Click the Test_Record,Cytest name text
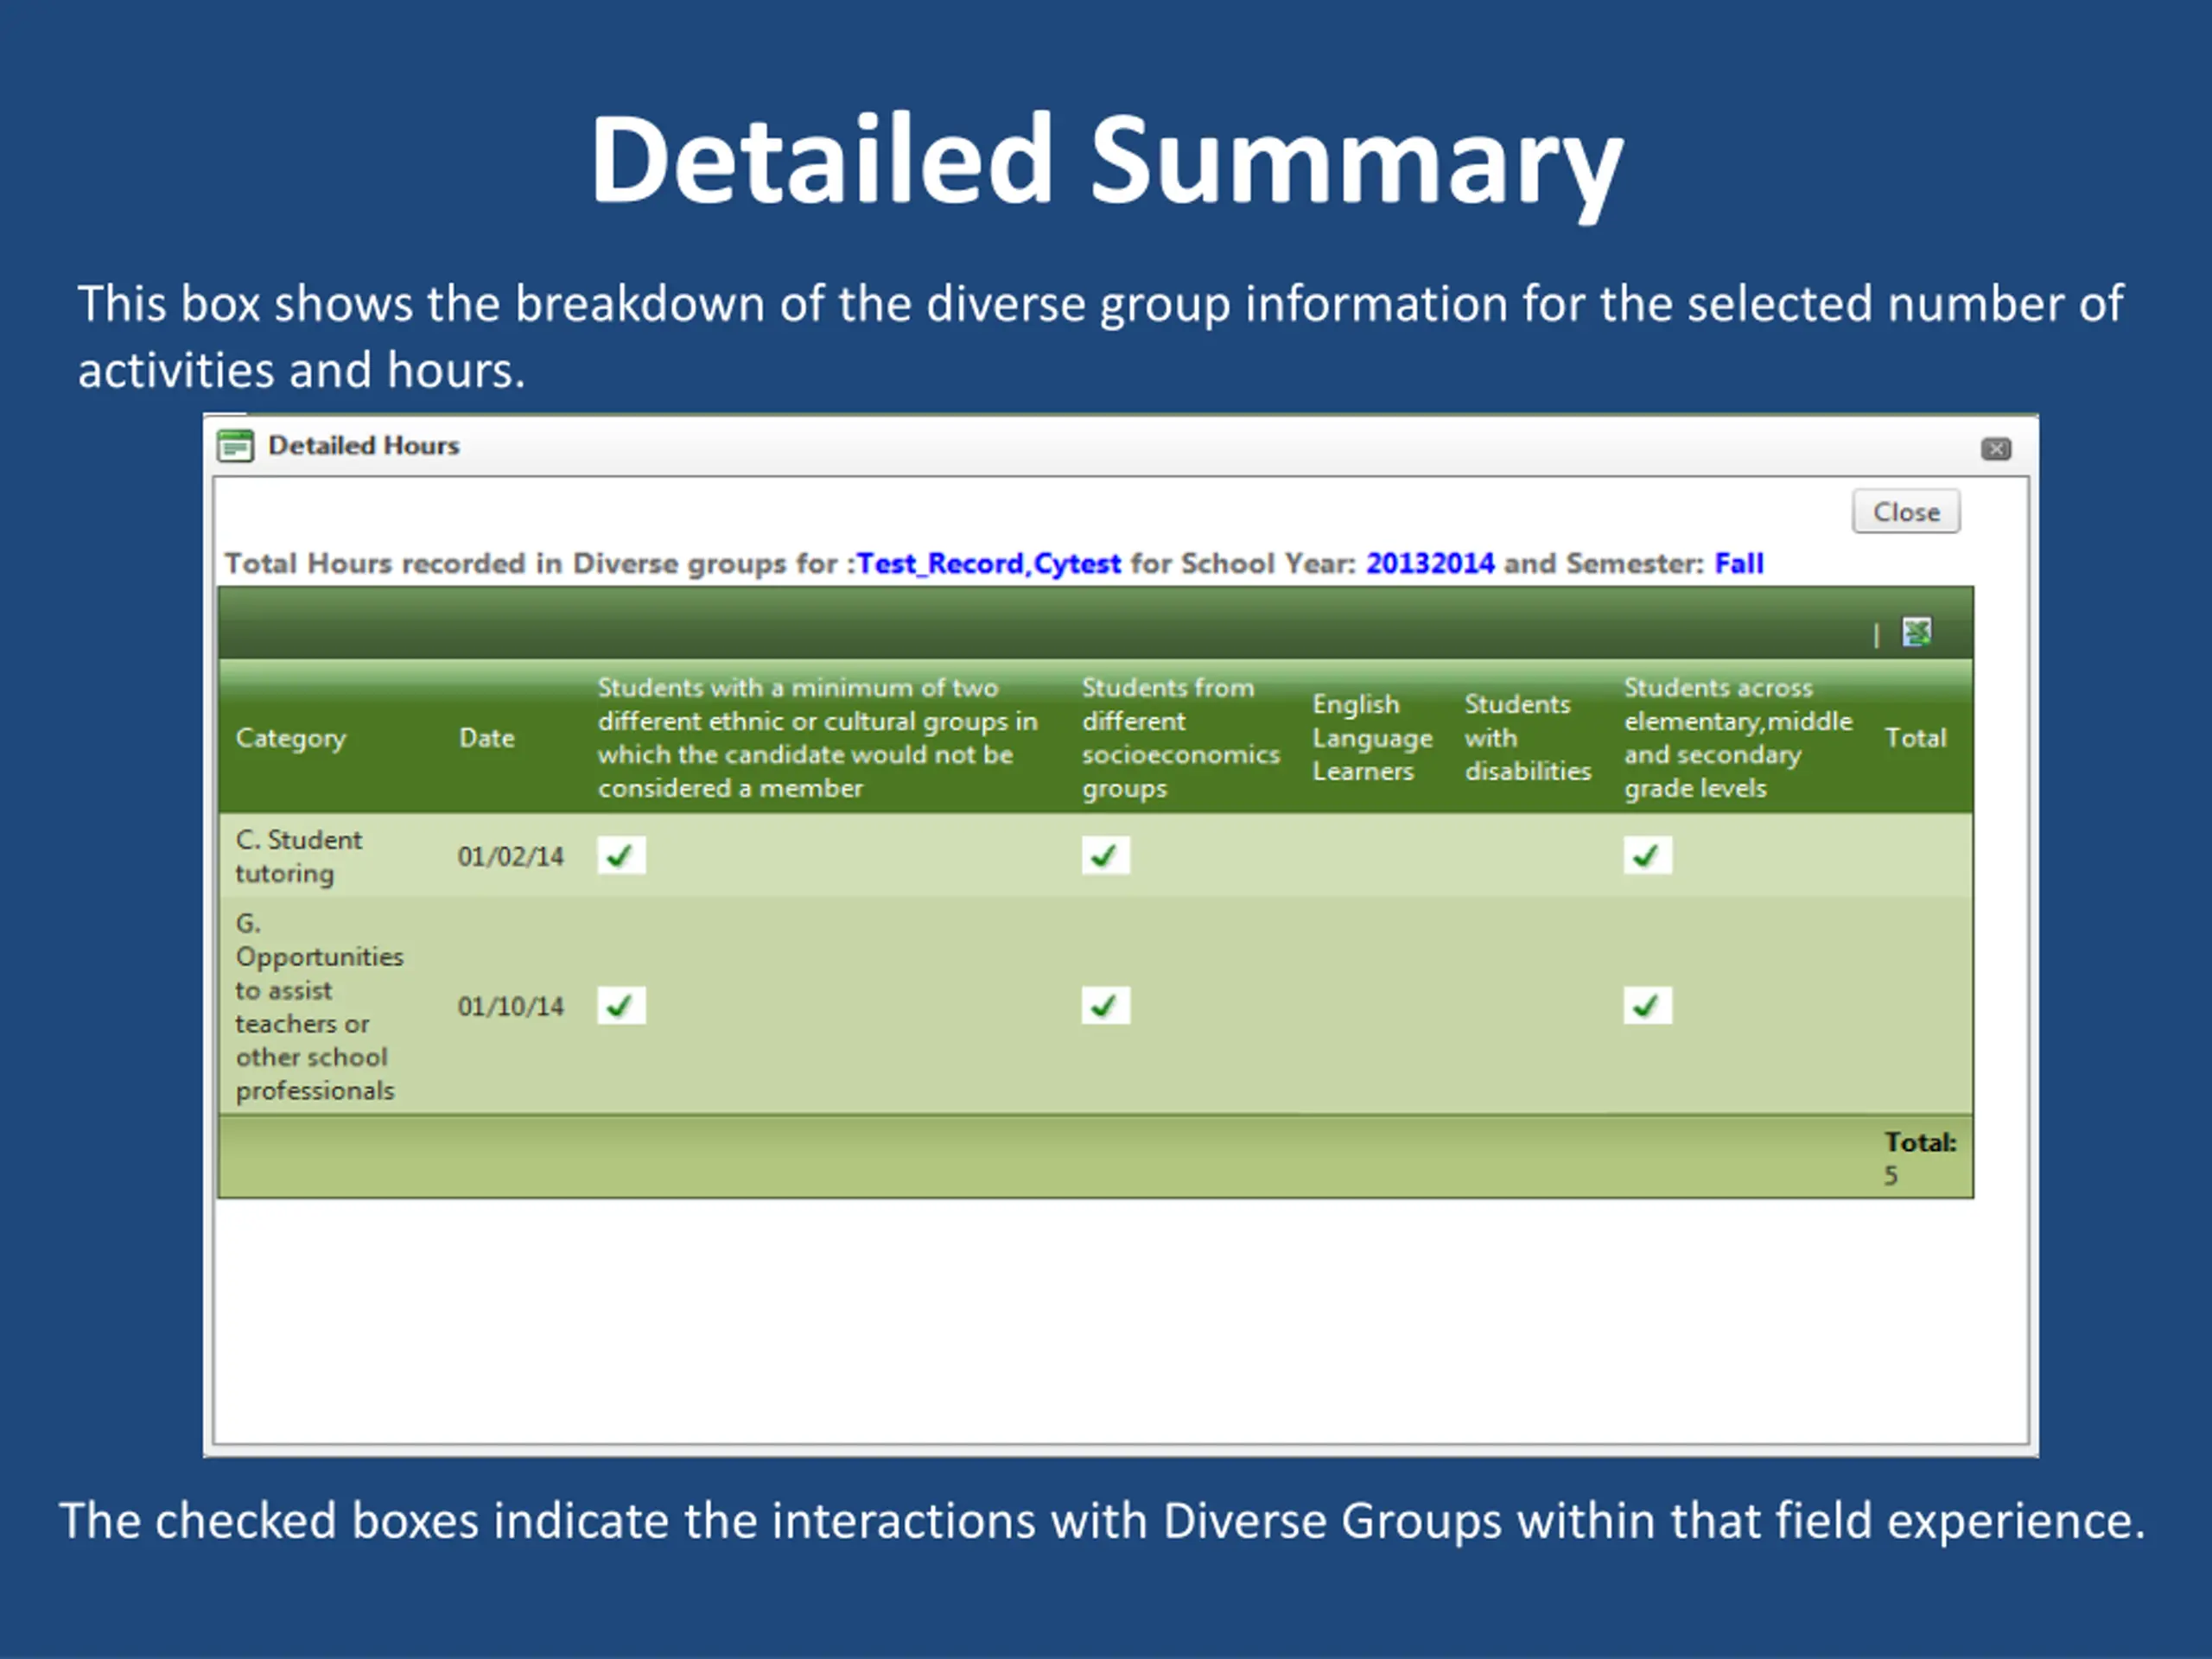Image resolution: width=2212 pixels, height=1659 pixels. click(988, 564)
